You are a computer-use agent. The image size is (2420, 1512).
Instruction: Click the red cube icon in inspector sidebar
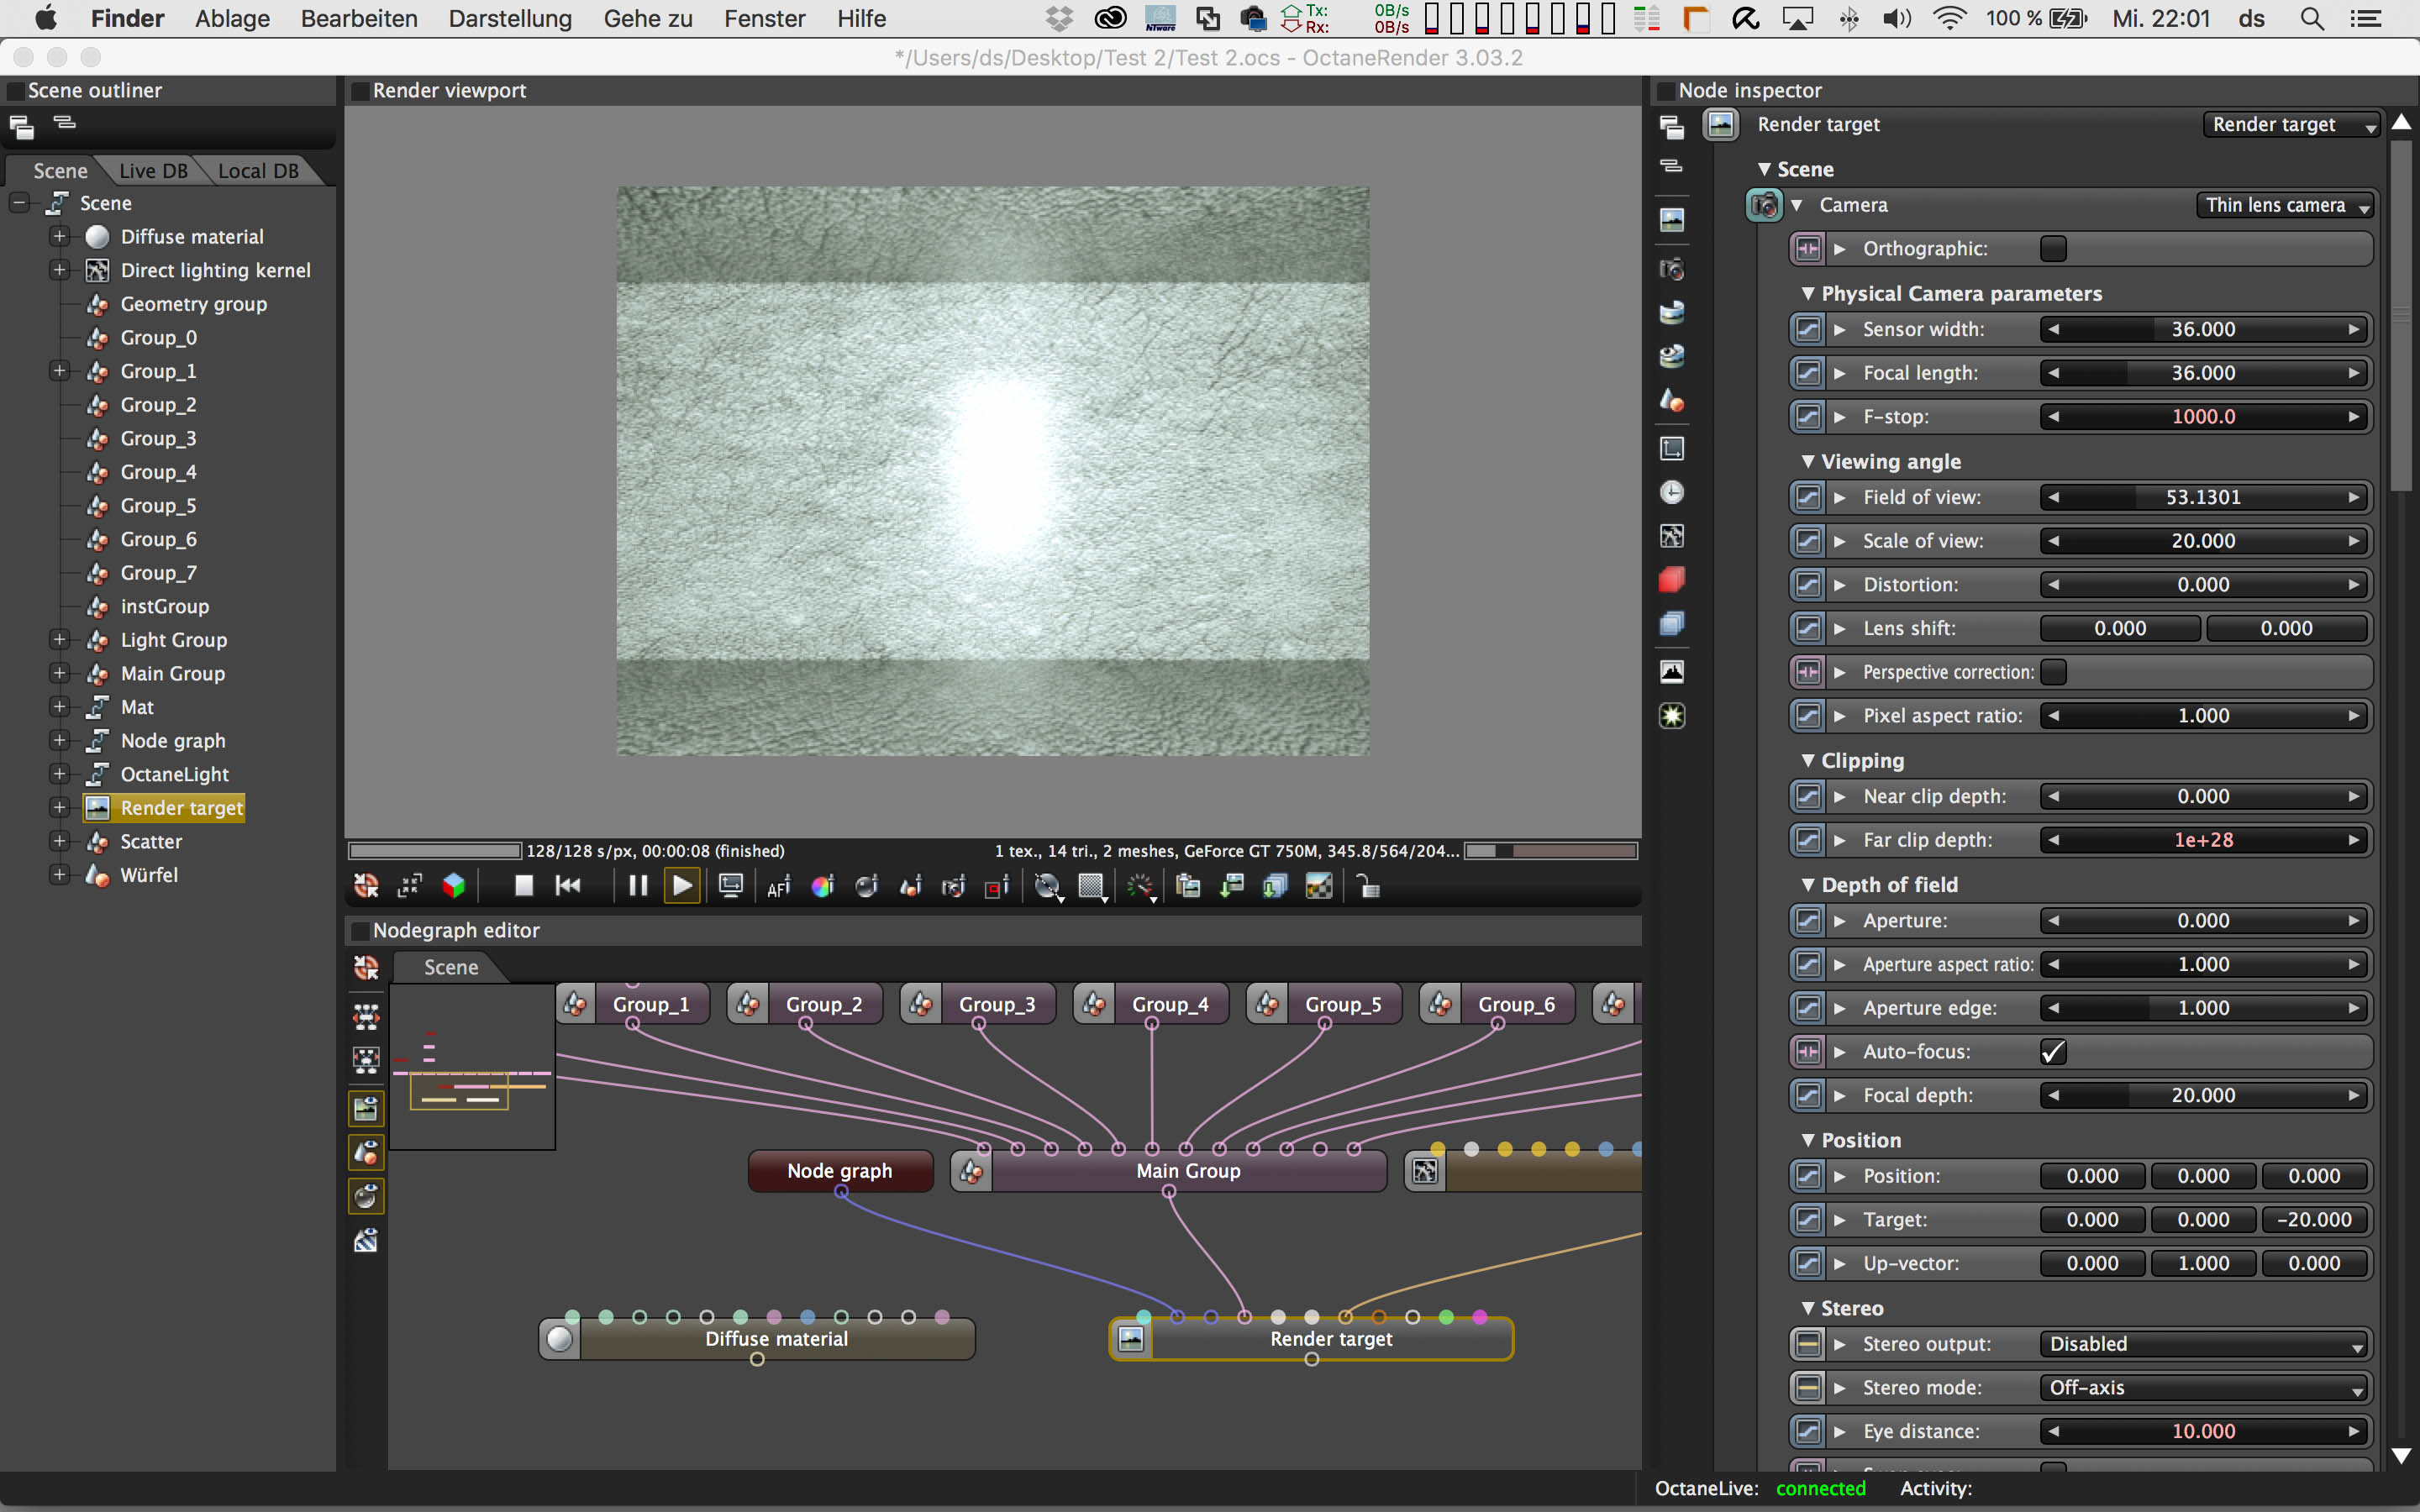(x=1671, y=580)
